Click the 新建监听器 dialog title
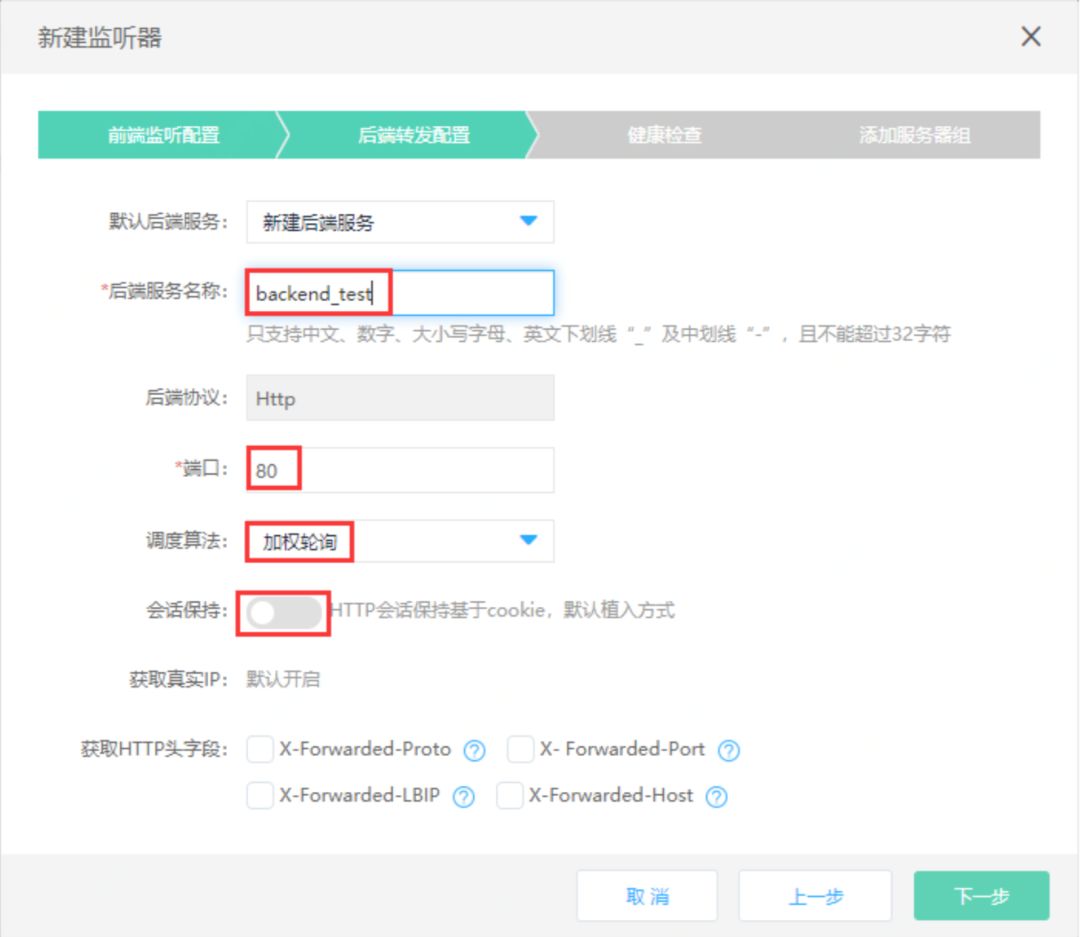 tap(100, 37)
